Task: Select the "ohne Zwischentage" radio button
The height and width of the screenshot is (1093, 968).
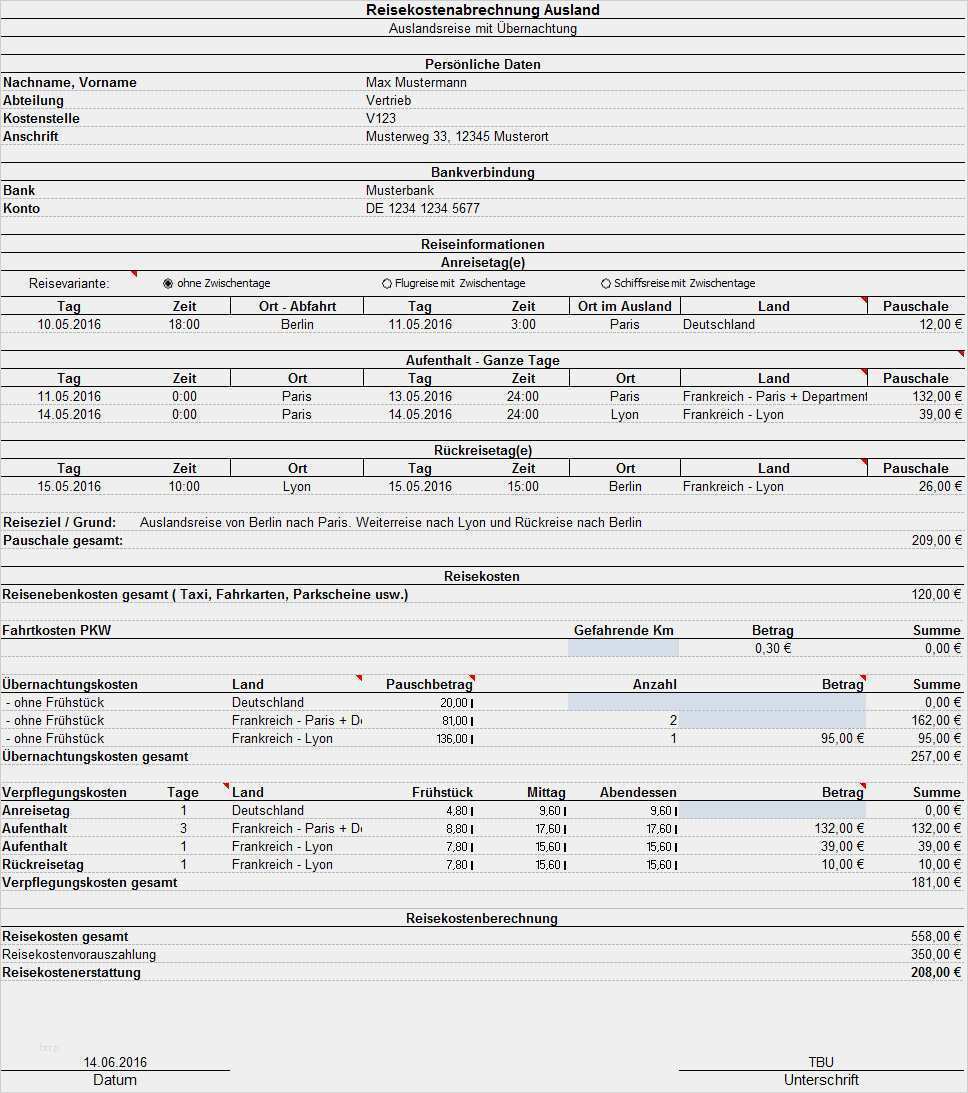Action: click(x=168, y=283)
